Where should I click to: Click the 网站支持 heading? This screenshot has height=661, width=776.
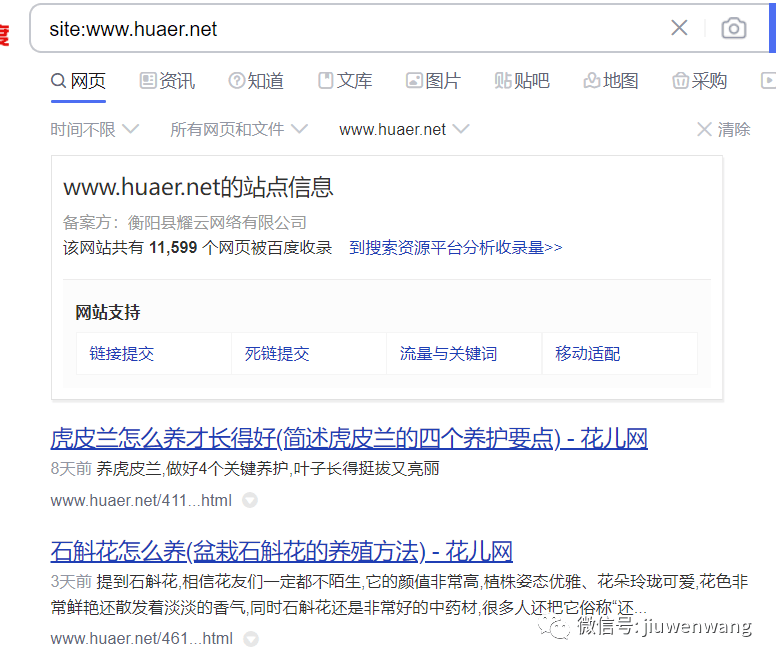tap(108, 312)
